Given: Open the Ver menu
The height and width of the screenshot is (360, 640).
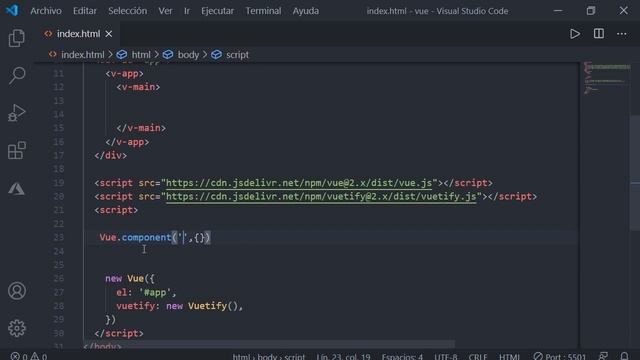Looking at the screenshot, I should click(165, 11).
